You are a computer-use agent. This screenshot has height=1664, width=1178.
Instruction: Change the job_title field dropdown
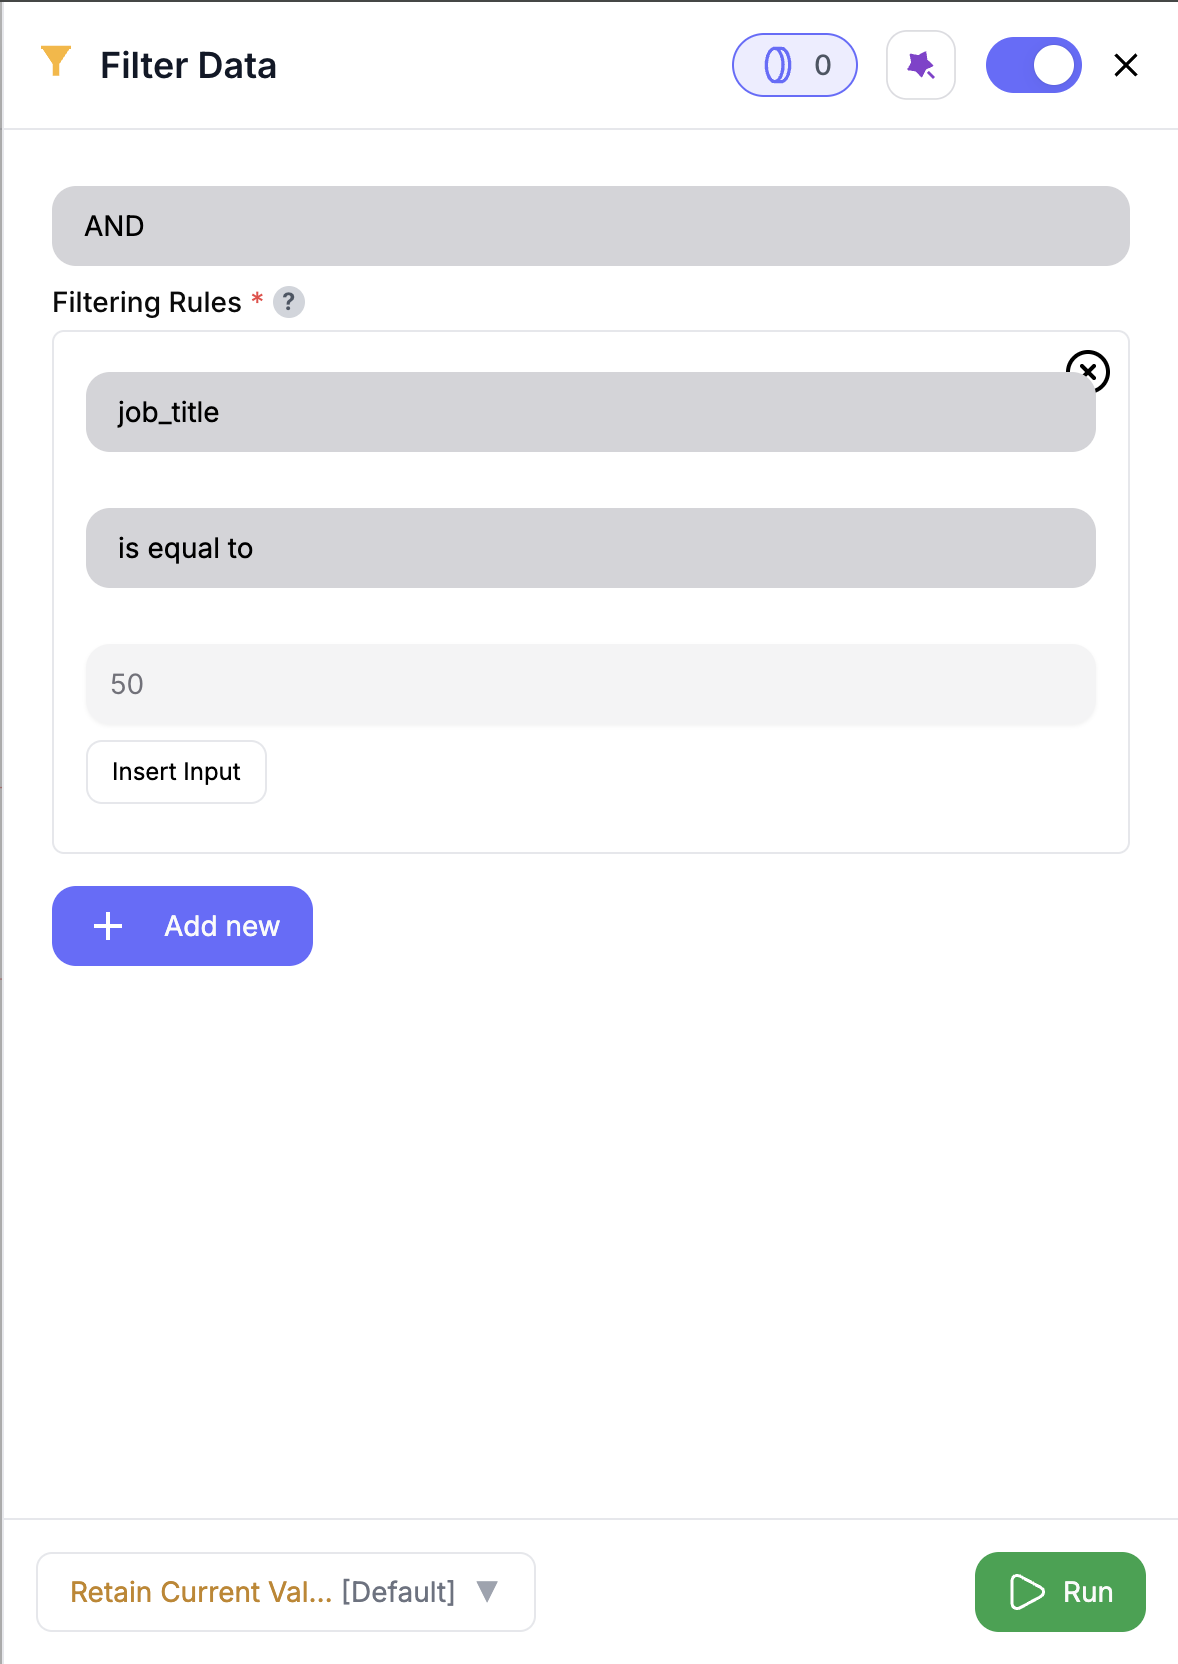point(590,411)
